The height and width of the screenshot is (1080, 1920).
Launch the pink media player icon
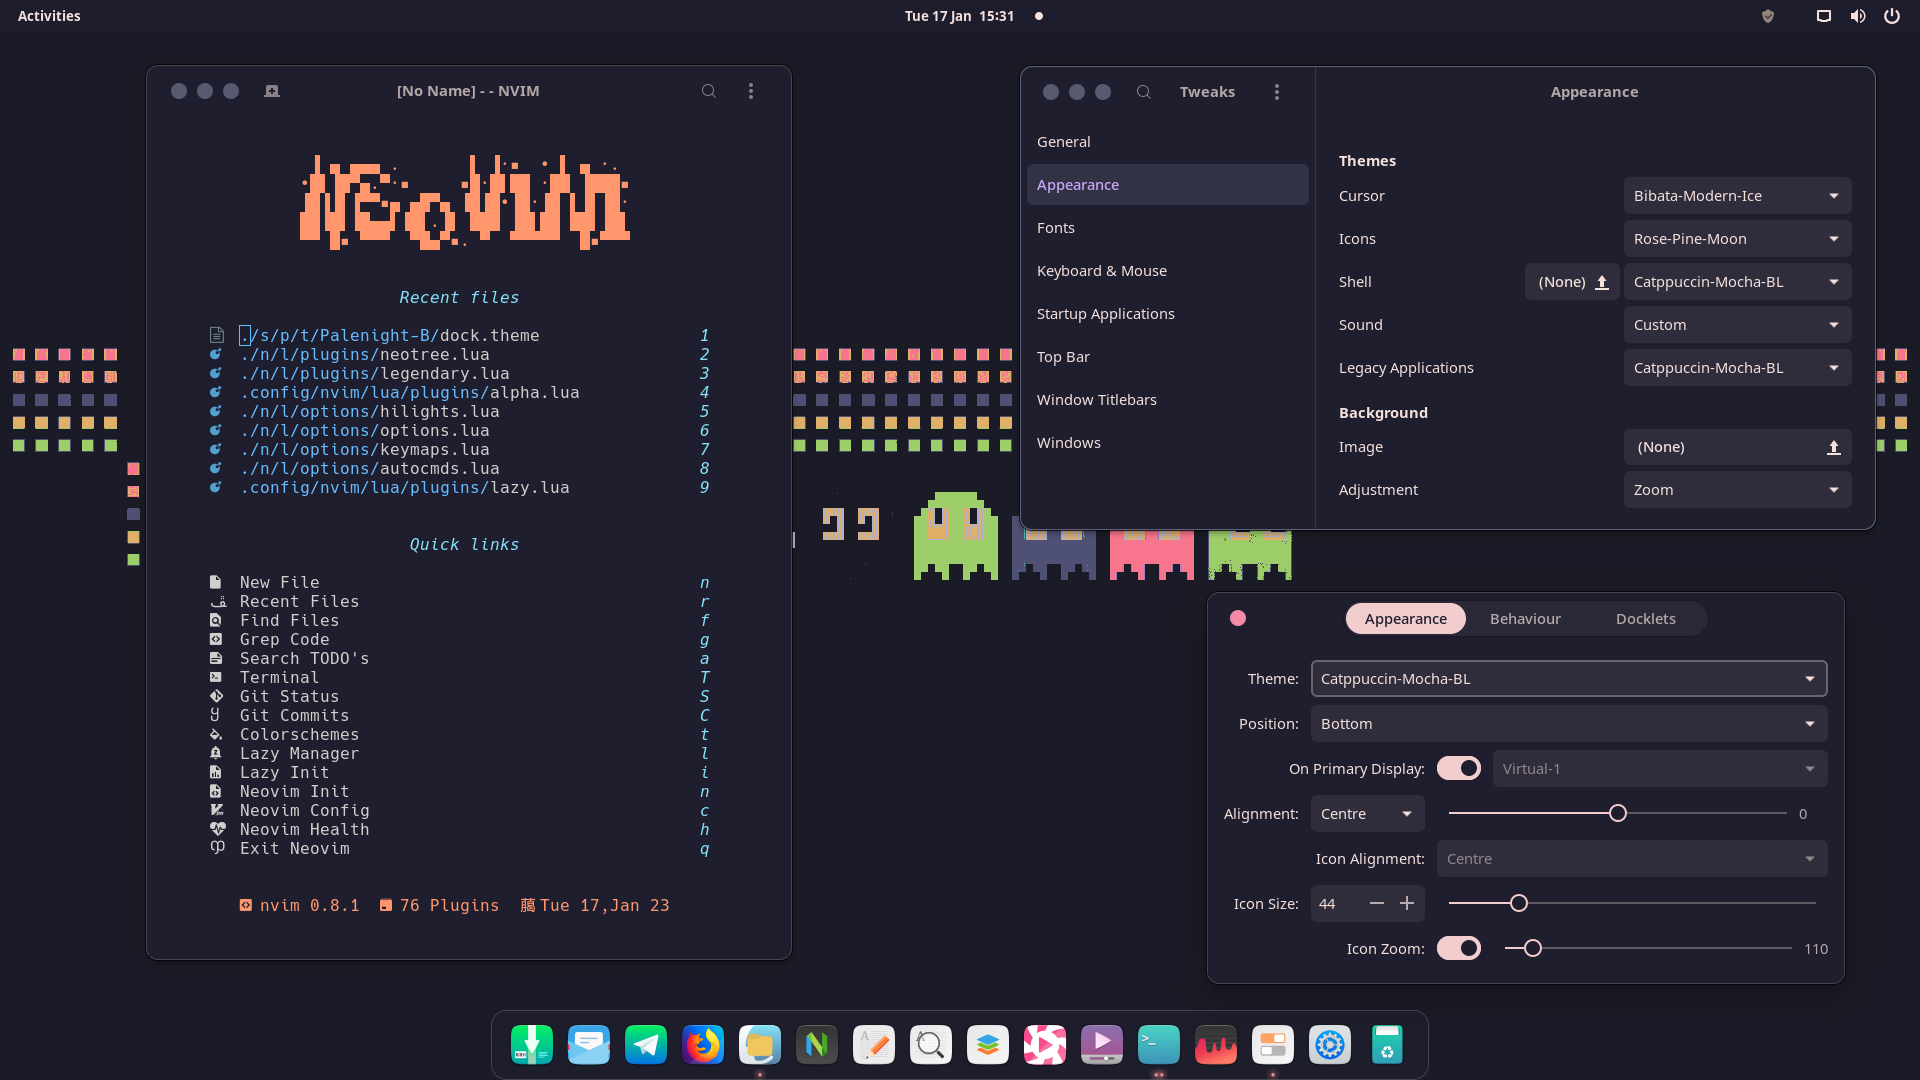[x=1045, y=1045]
